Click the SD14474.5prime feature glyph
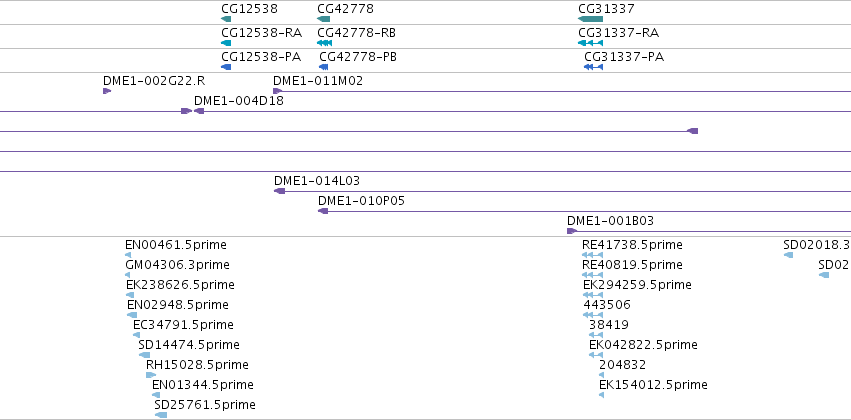Screen dimensions: 851x420 tap(144, 355)
